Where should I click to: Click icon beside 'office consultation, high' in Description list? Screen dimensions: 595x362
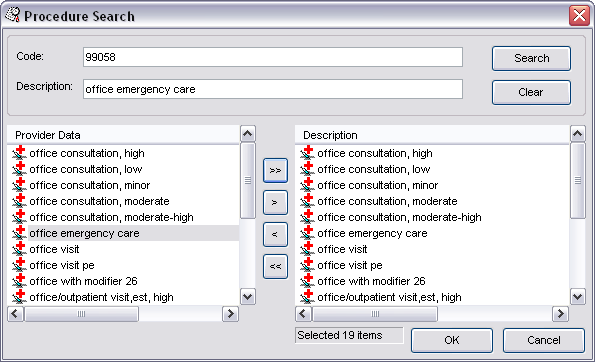307,153
